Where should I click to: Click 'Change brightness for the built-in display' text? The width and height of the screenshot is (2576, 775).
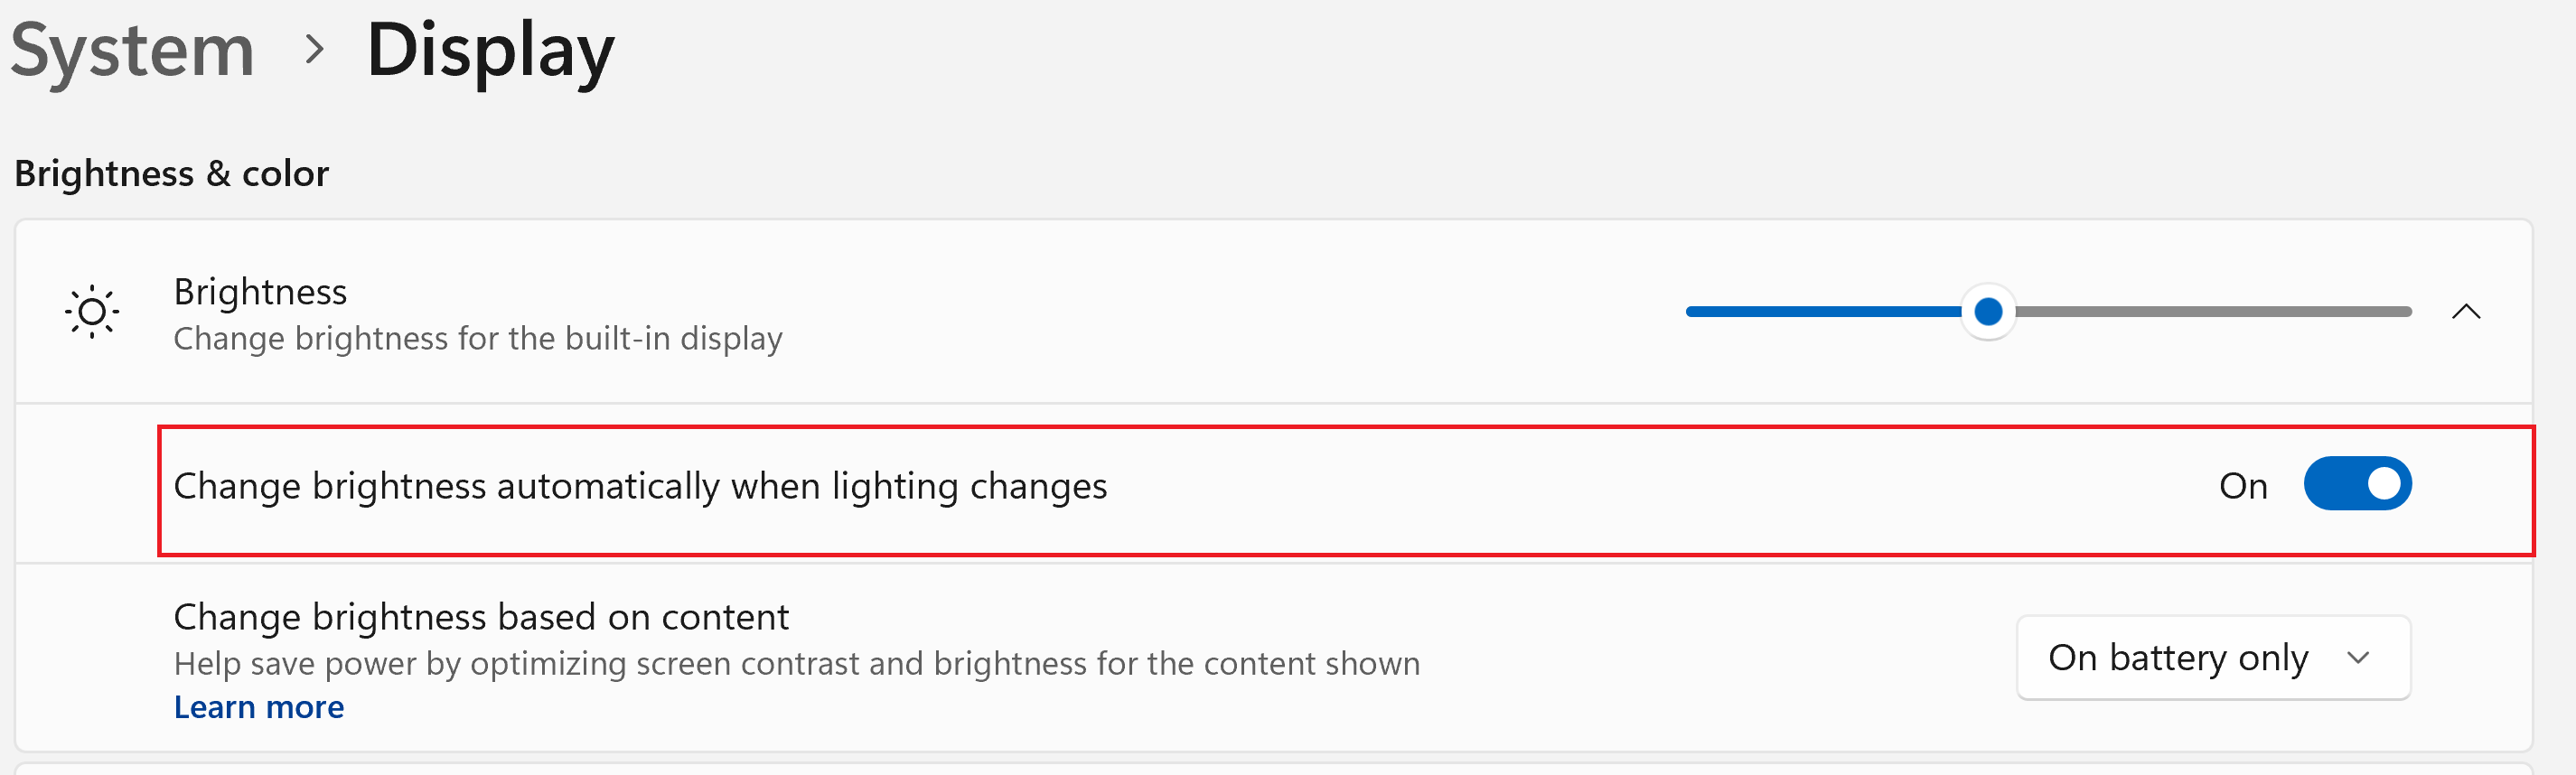click(478, 339)
